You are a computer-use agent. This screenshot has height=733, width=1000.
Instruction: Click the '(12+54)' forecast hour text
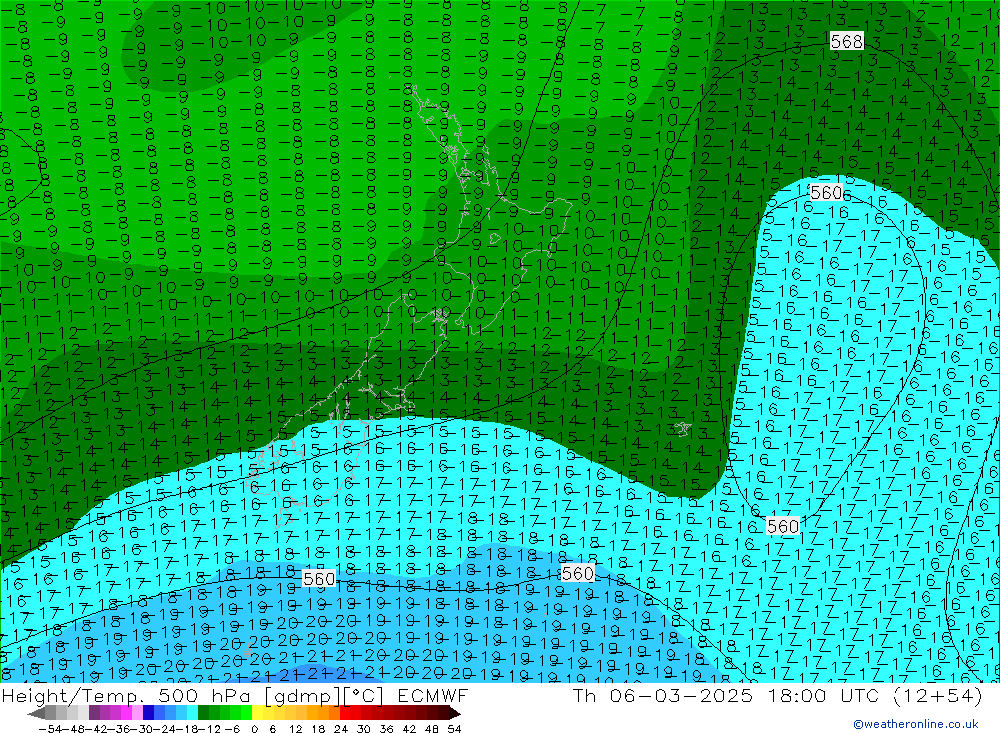tap(938, 695)
